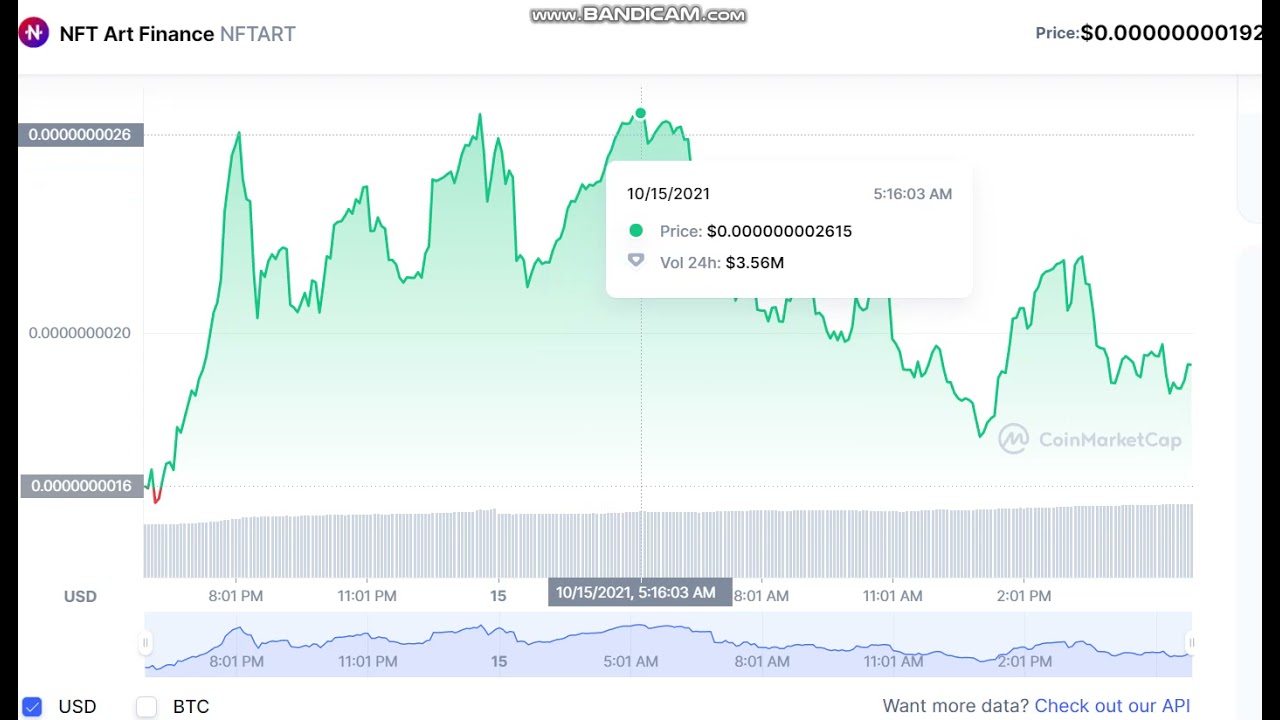
Task: Click the USD axis unit label
Action: click(x=80, y=596)
